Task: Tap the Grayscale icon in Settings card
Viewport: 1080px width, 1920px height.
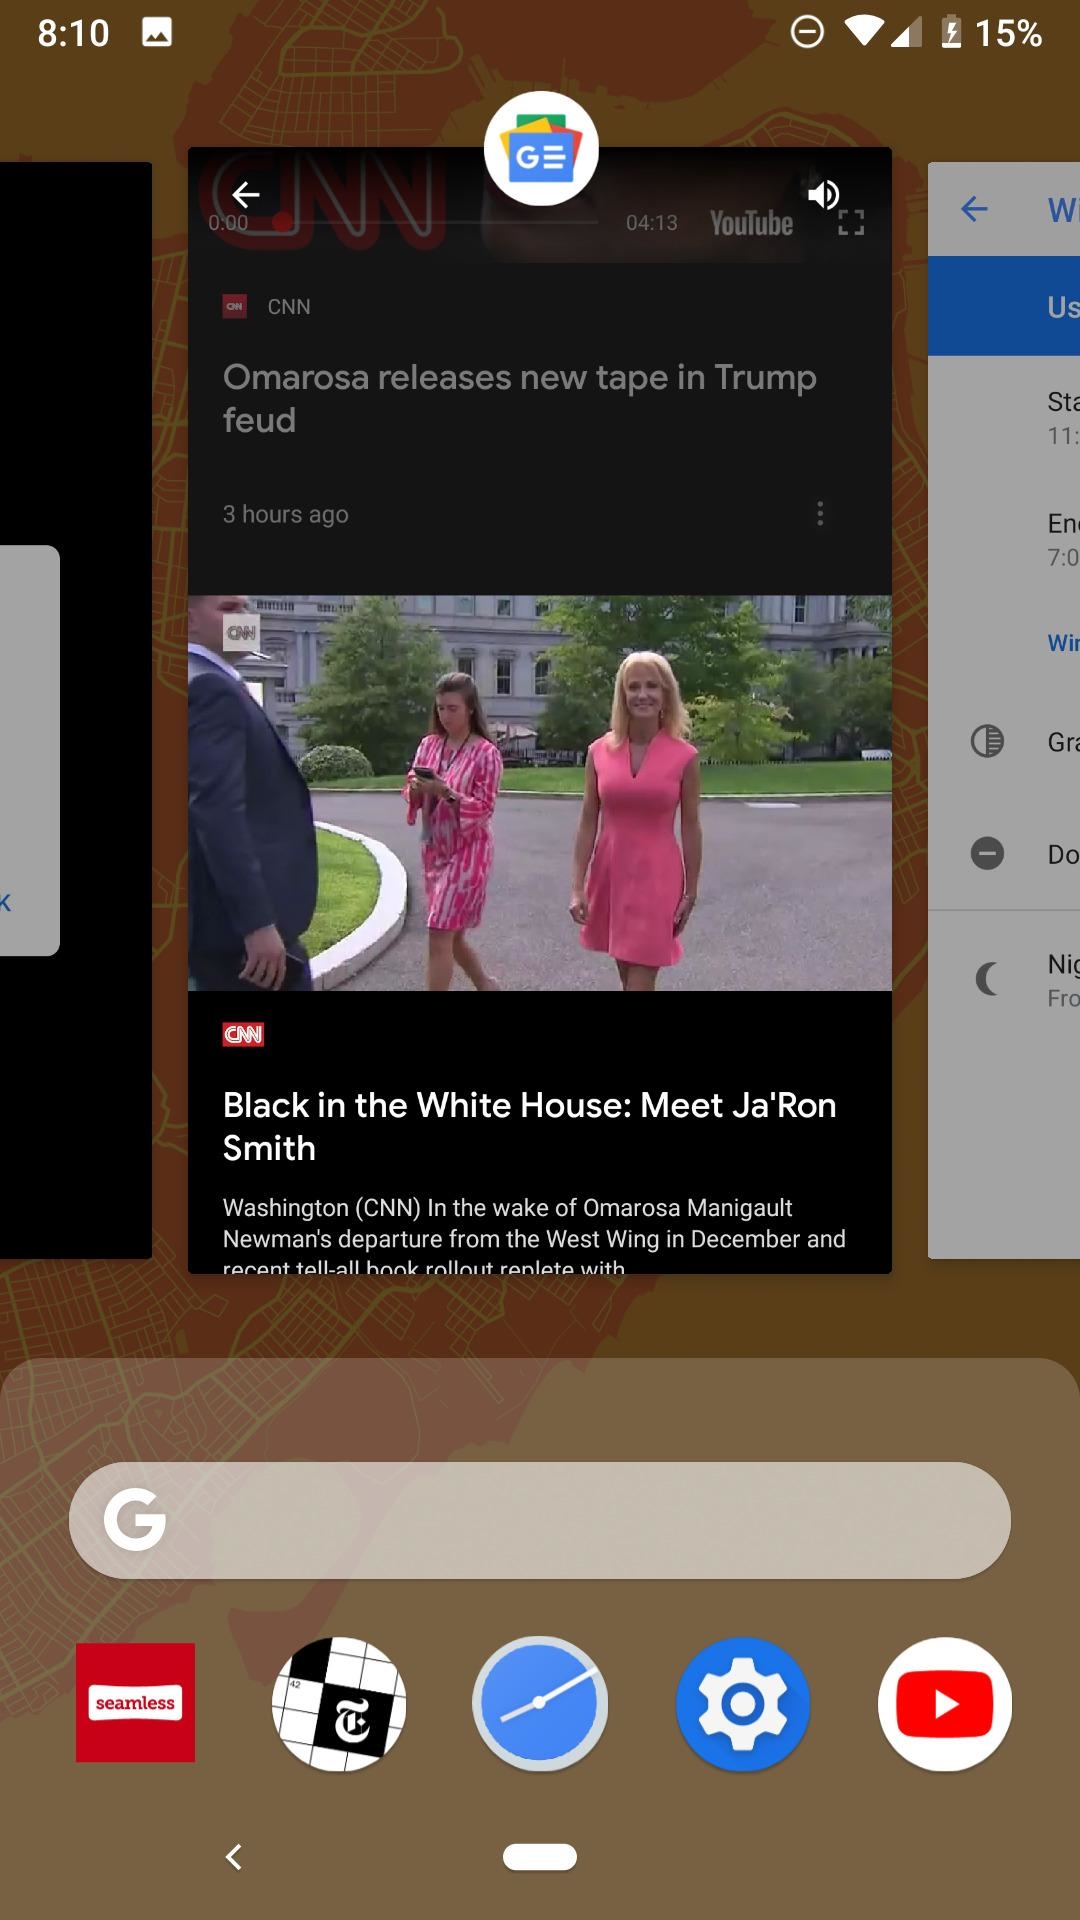Action: [x=987, y=741]
